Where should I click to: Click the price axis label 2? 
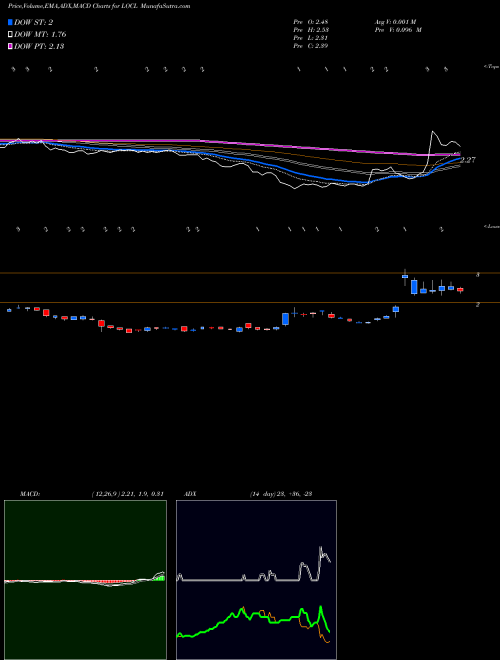tap(477, 304)
